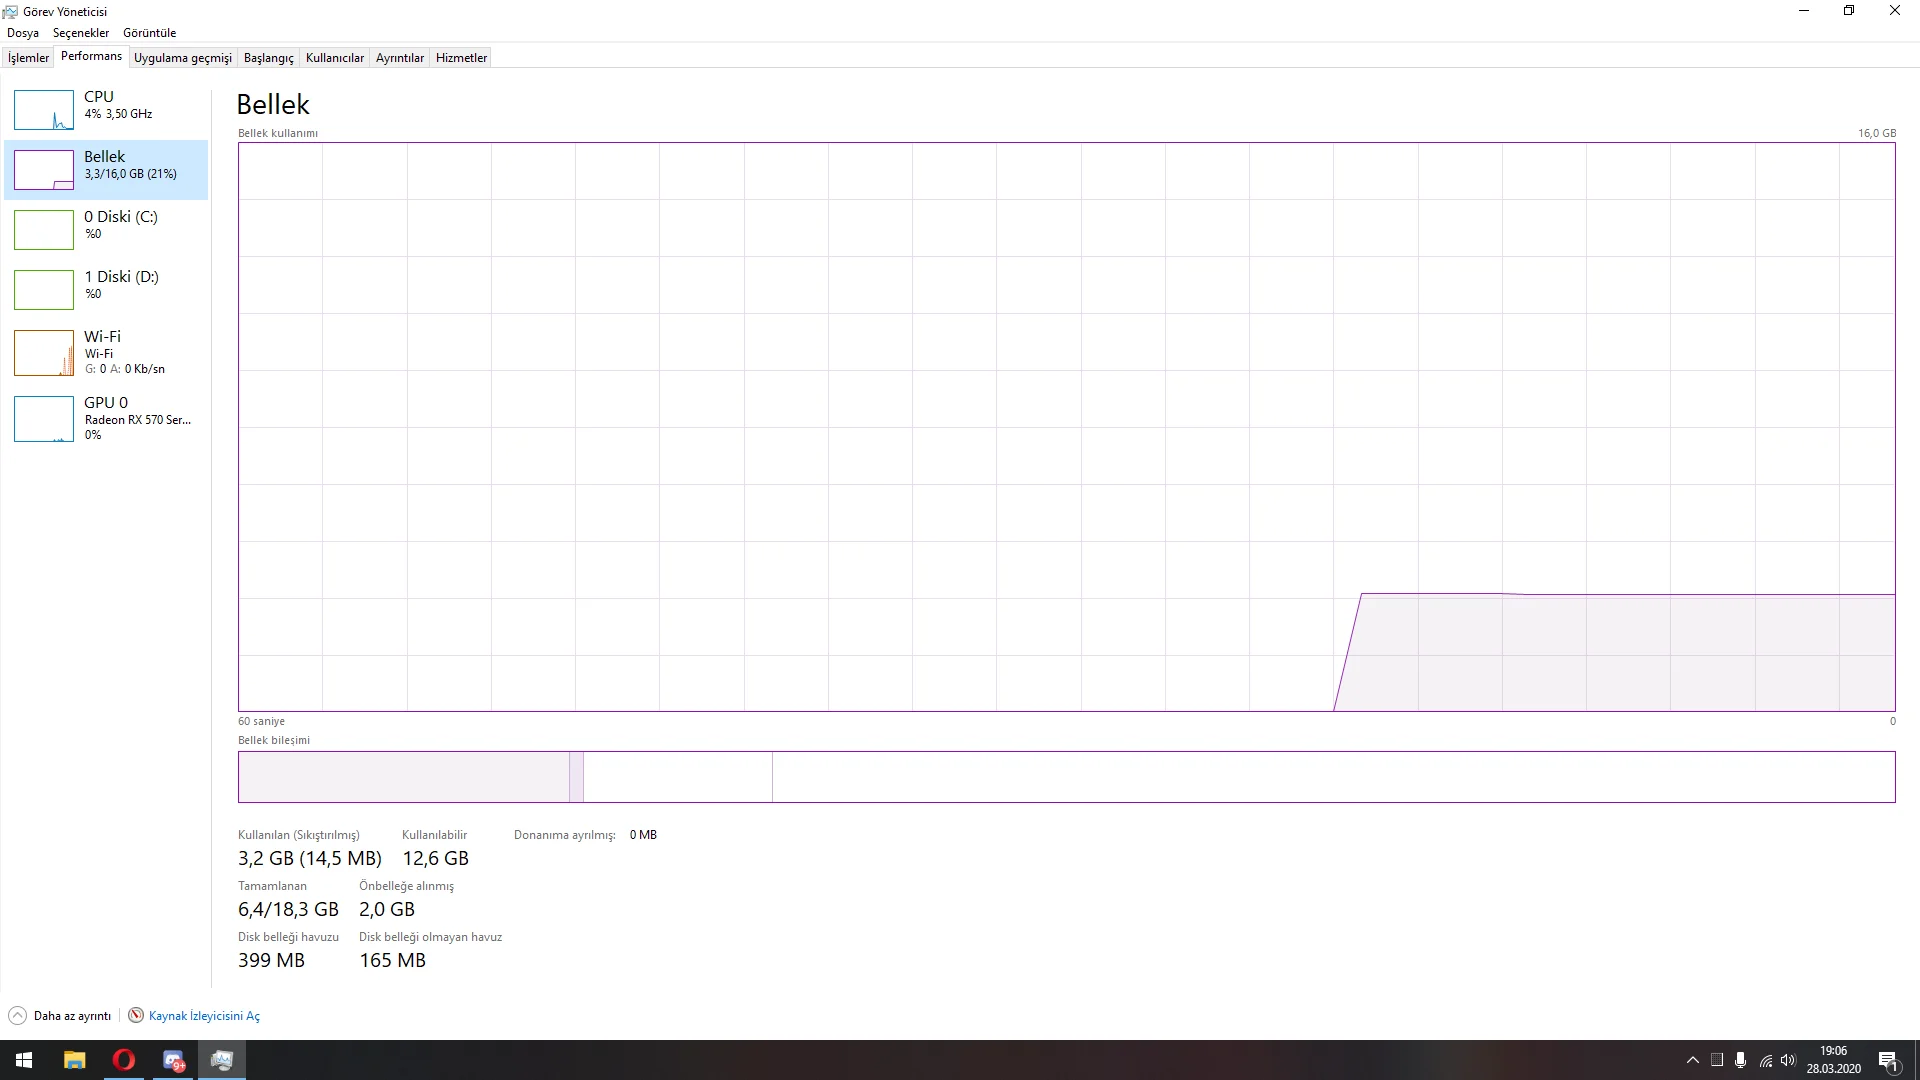Open the Opera browser taskbar icon

[124, 1060]
